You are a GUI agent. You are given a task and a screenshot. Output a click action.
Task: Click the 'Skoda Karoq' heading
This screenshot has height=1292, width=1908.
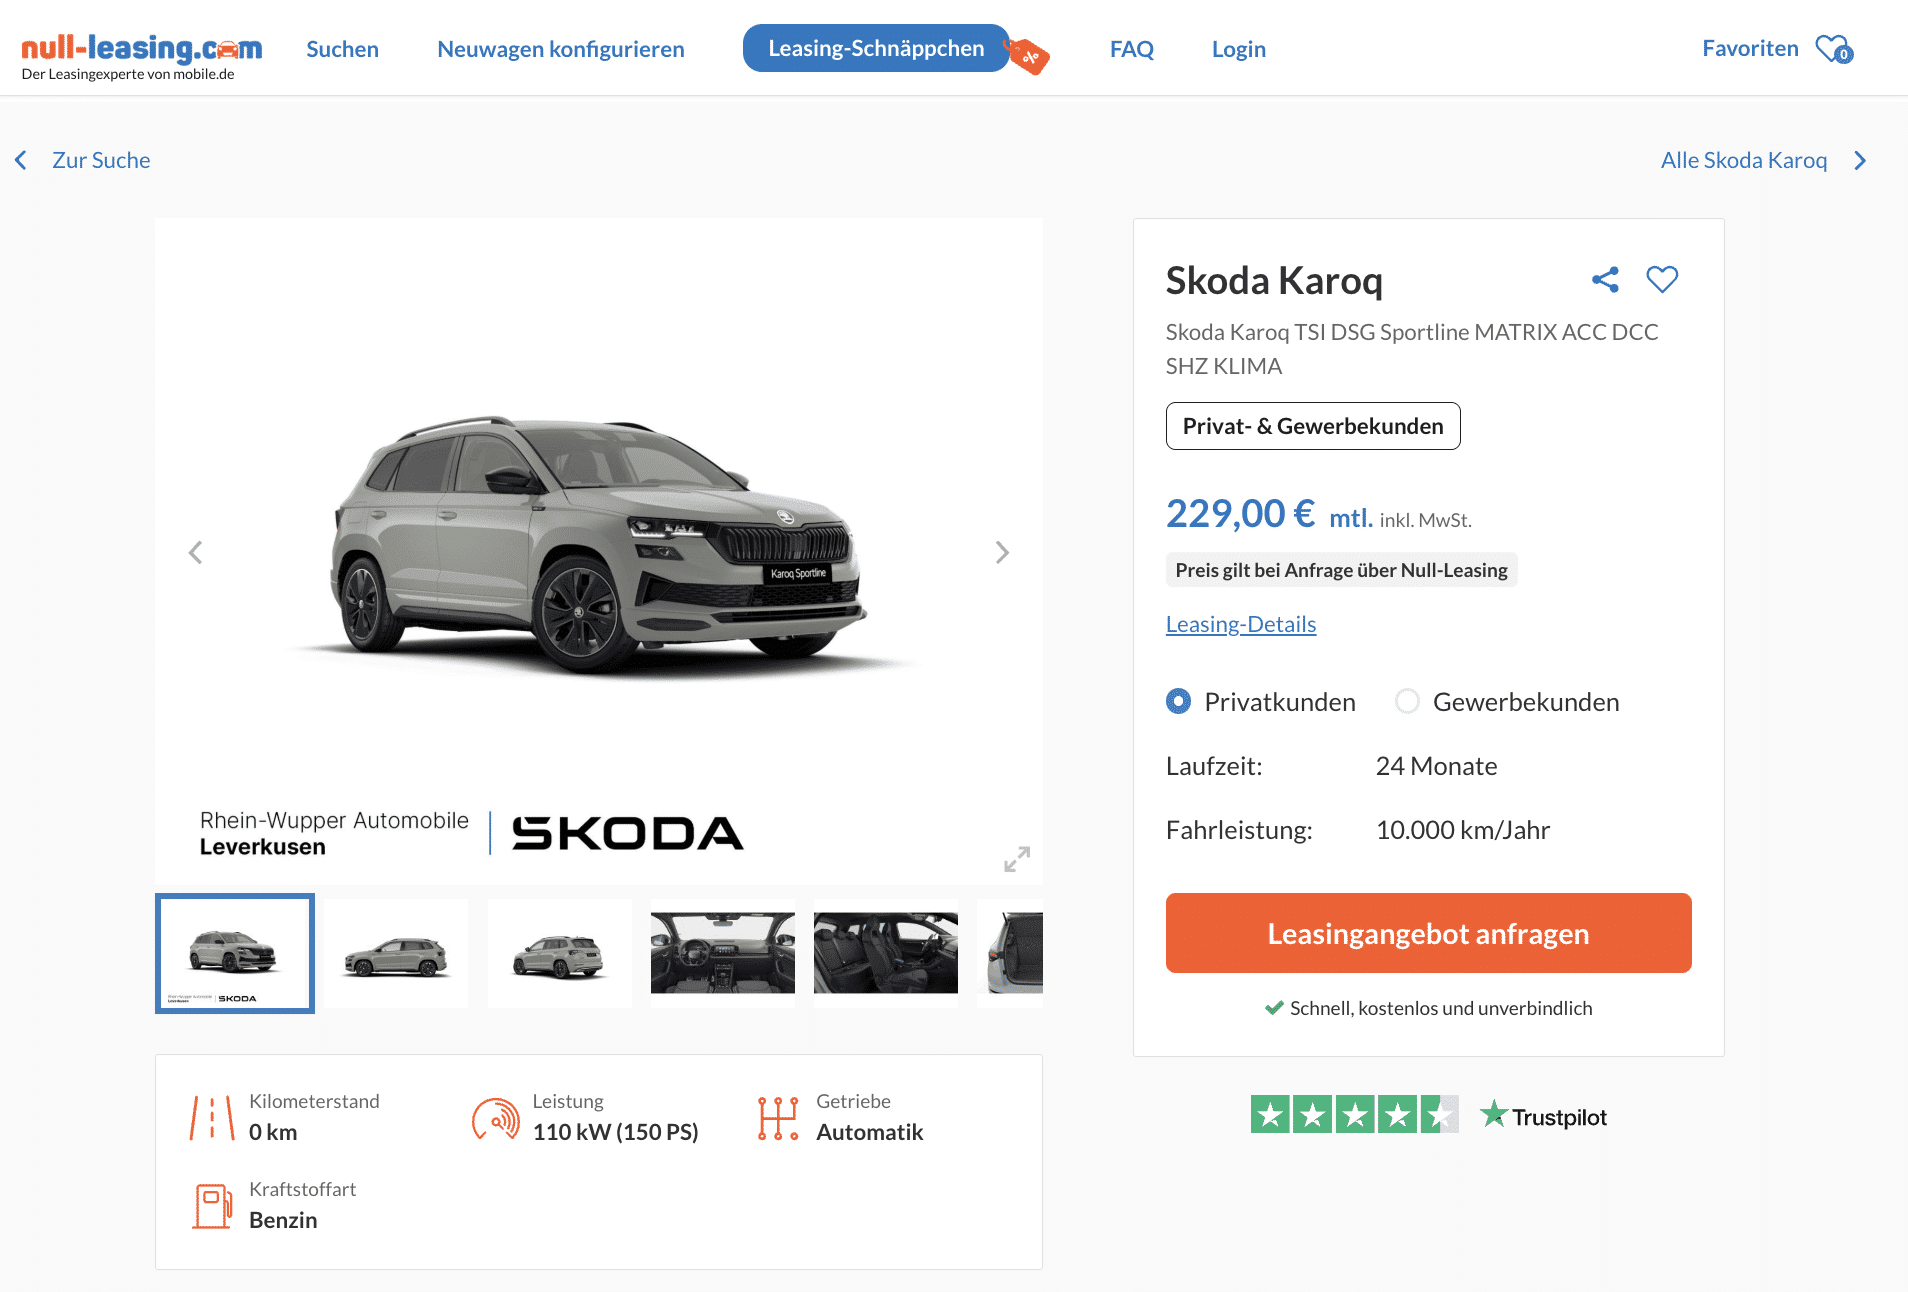pos(1274,281)
